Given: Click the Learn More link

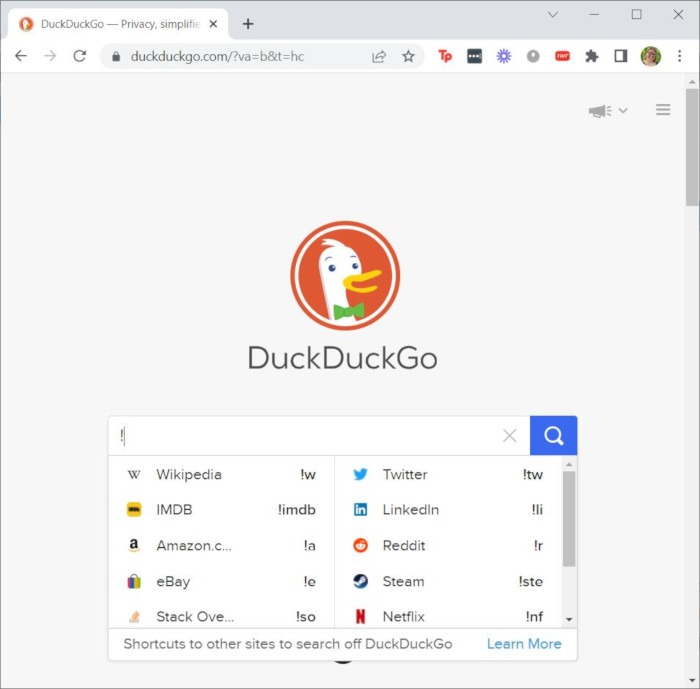Looking at the screenshot, I should [524, 643].
